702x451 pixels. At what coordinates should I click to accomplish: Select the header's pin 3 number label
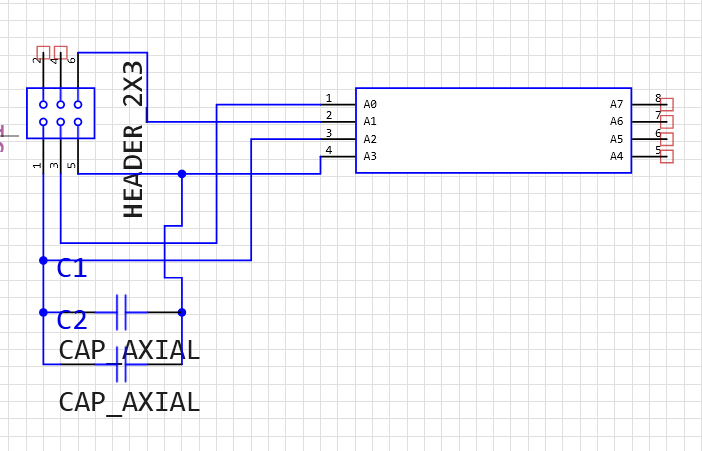coord(54,165)
